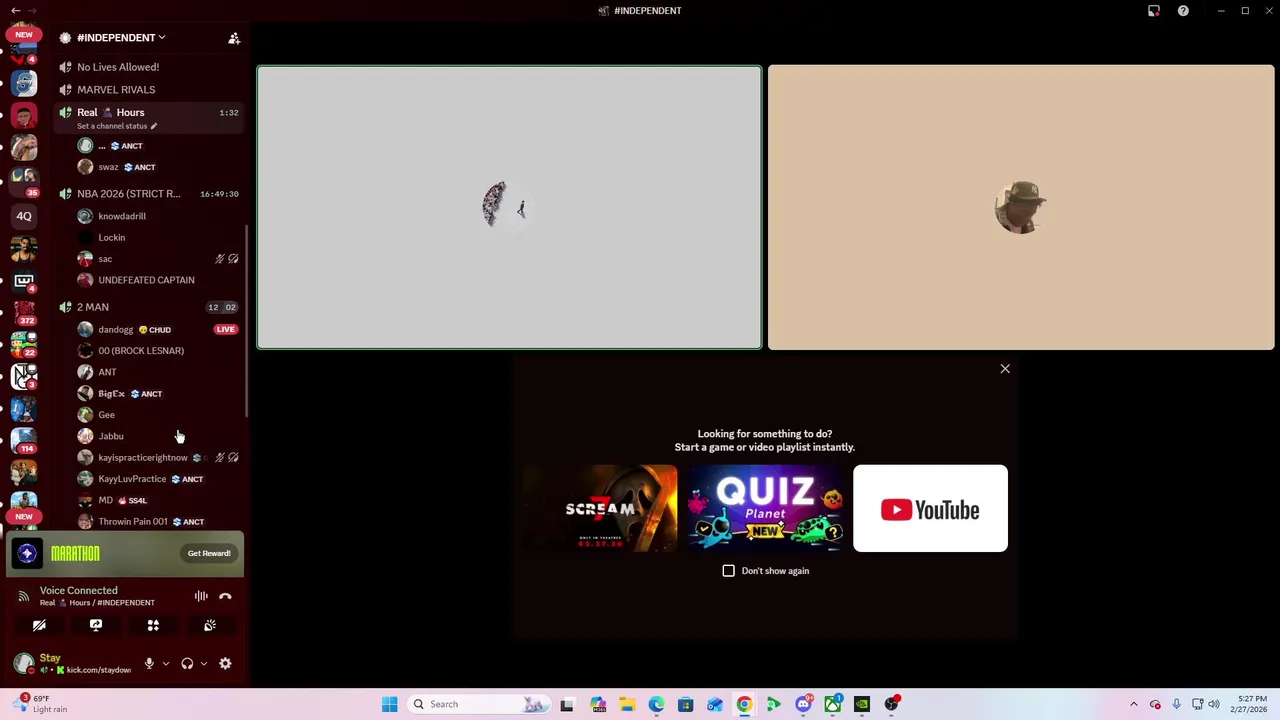The width and height of the screenshot is (1280, 720).
Task: Go back with the title bar back arrow
Action: (15, 10)
